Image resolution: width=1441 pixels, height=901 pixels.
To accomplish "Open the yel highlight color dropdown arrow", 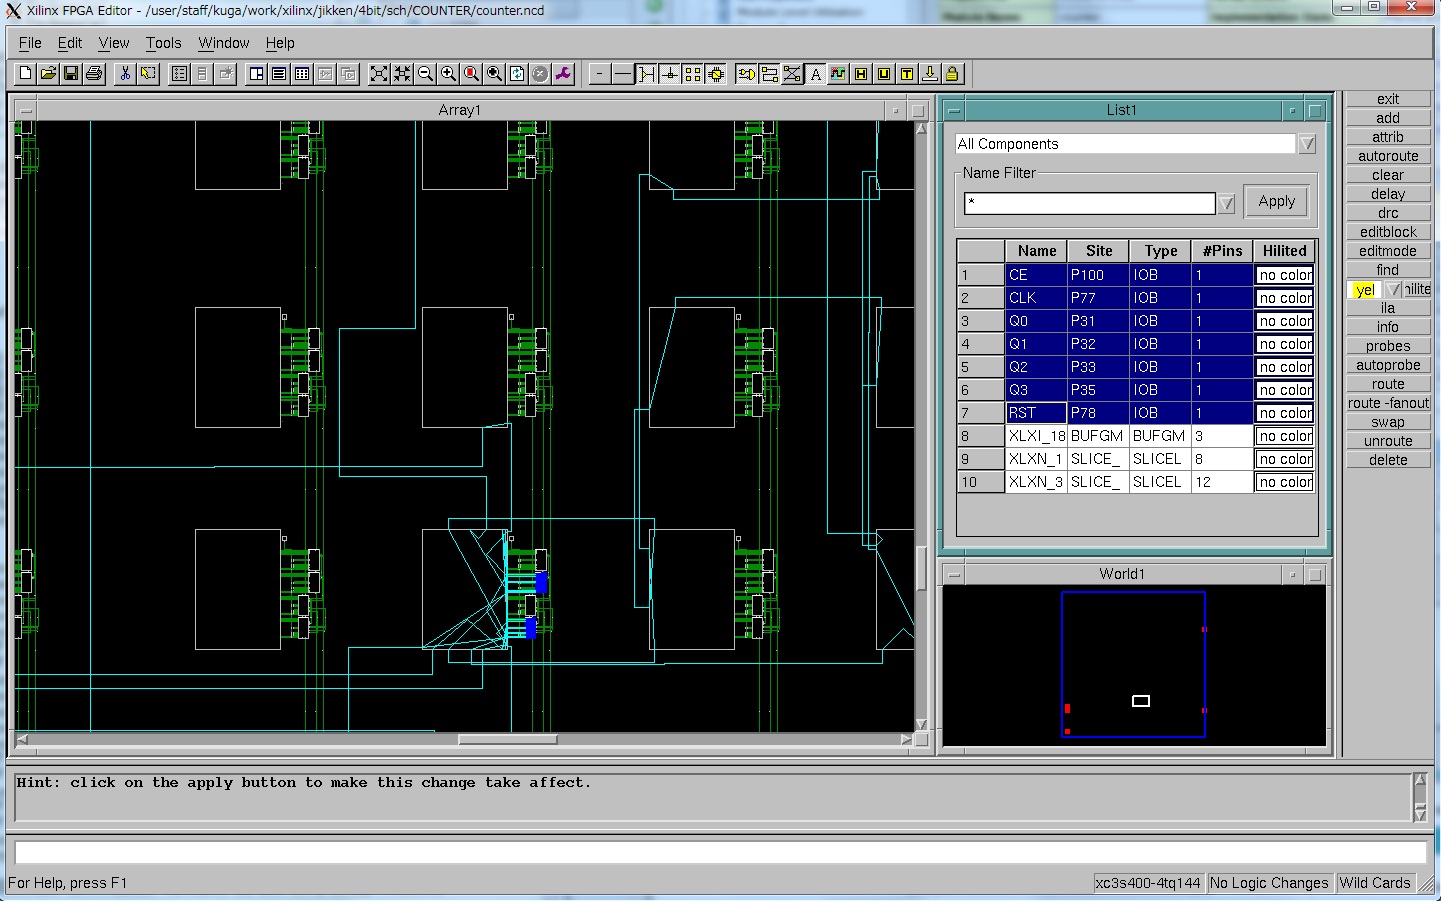I will pyautogui.click(x=1393, y=289).
